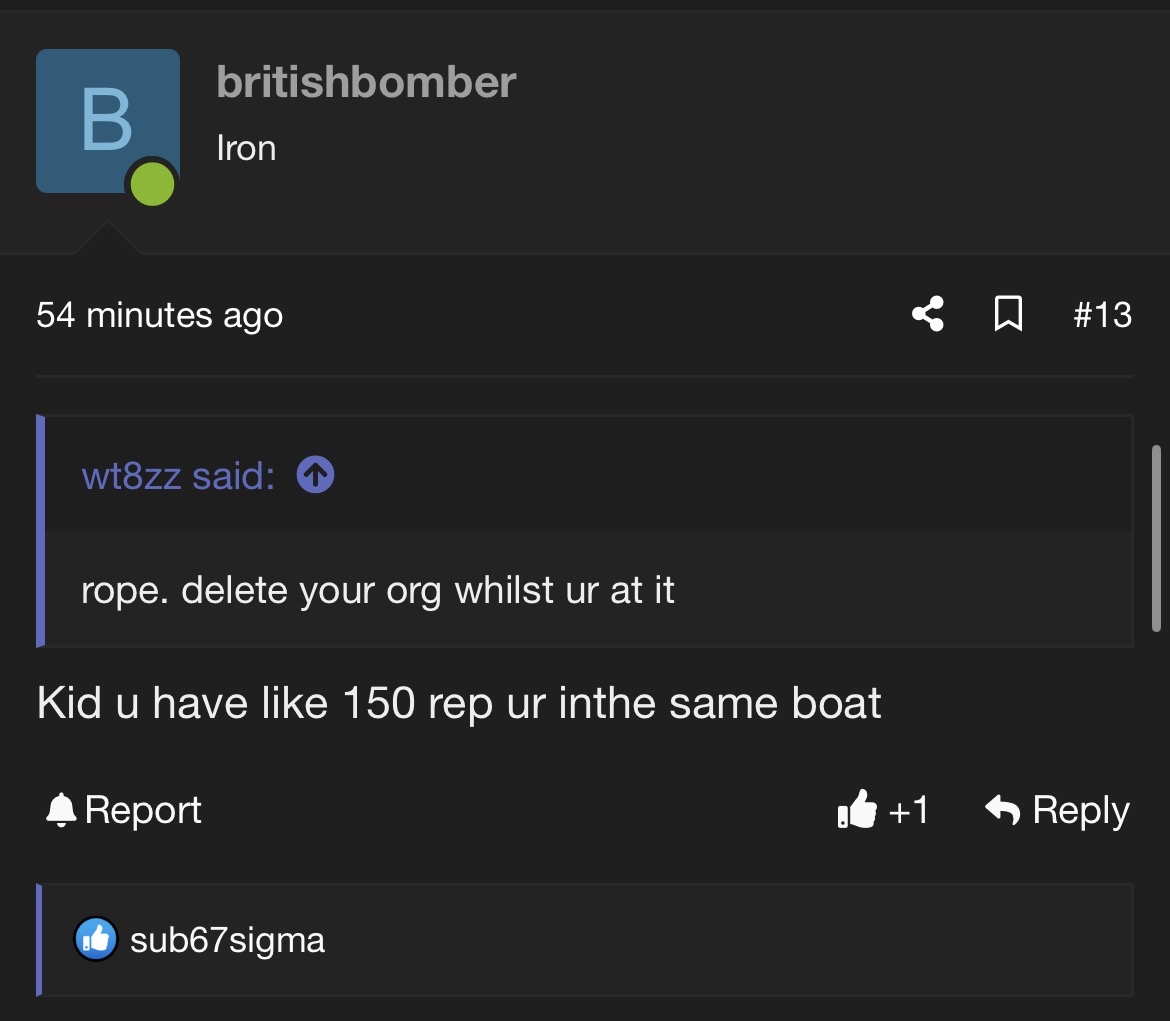Image resolution: width=1170 pixels, height=1021 pixels.
Task: Open britishbomber's profile via username
Action: (366, 81)
